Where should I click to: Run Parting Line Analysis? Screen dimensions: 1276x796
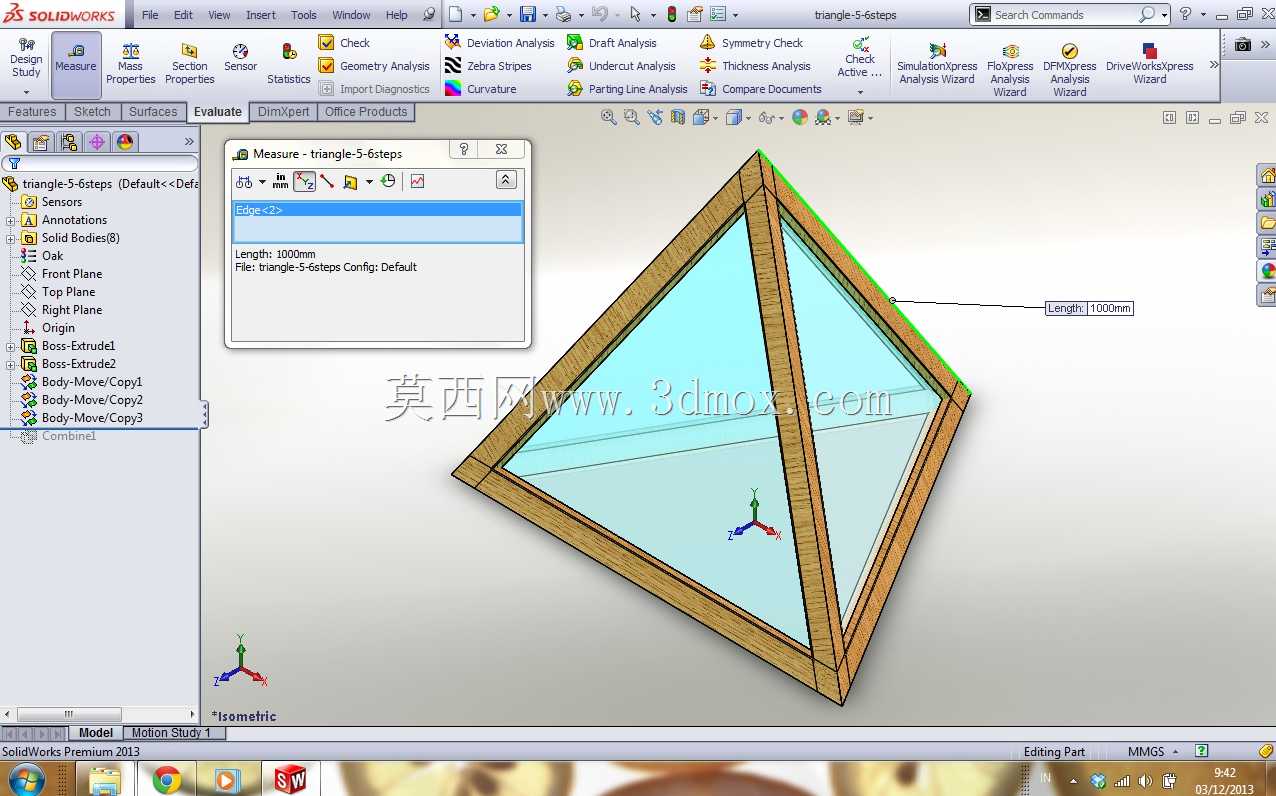point(627,89)
